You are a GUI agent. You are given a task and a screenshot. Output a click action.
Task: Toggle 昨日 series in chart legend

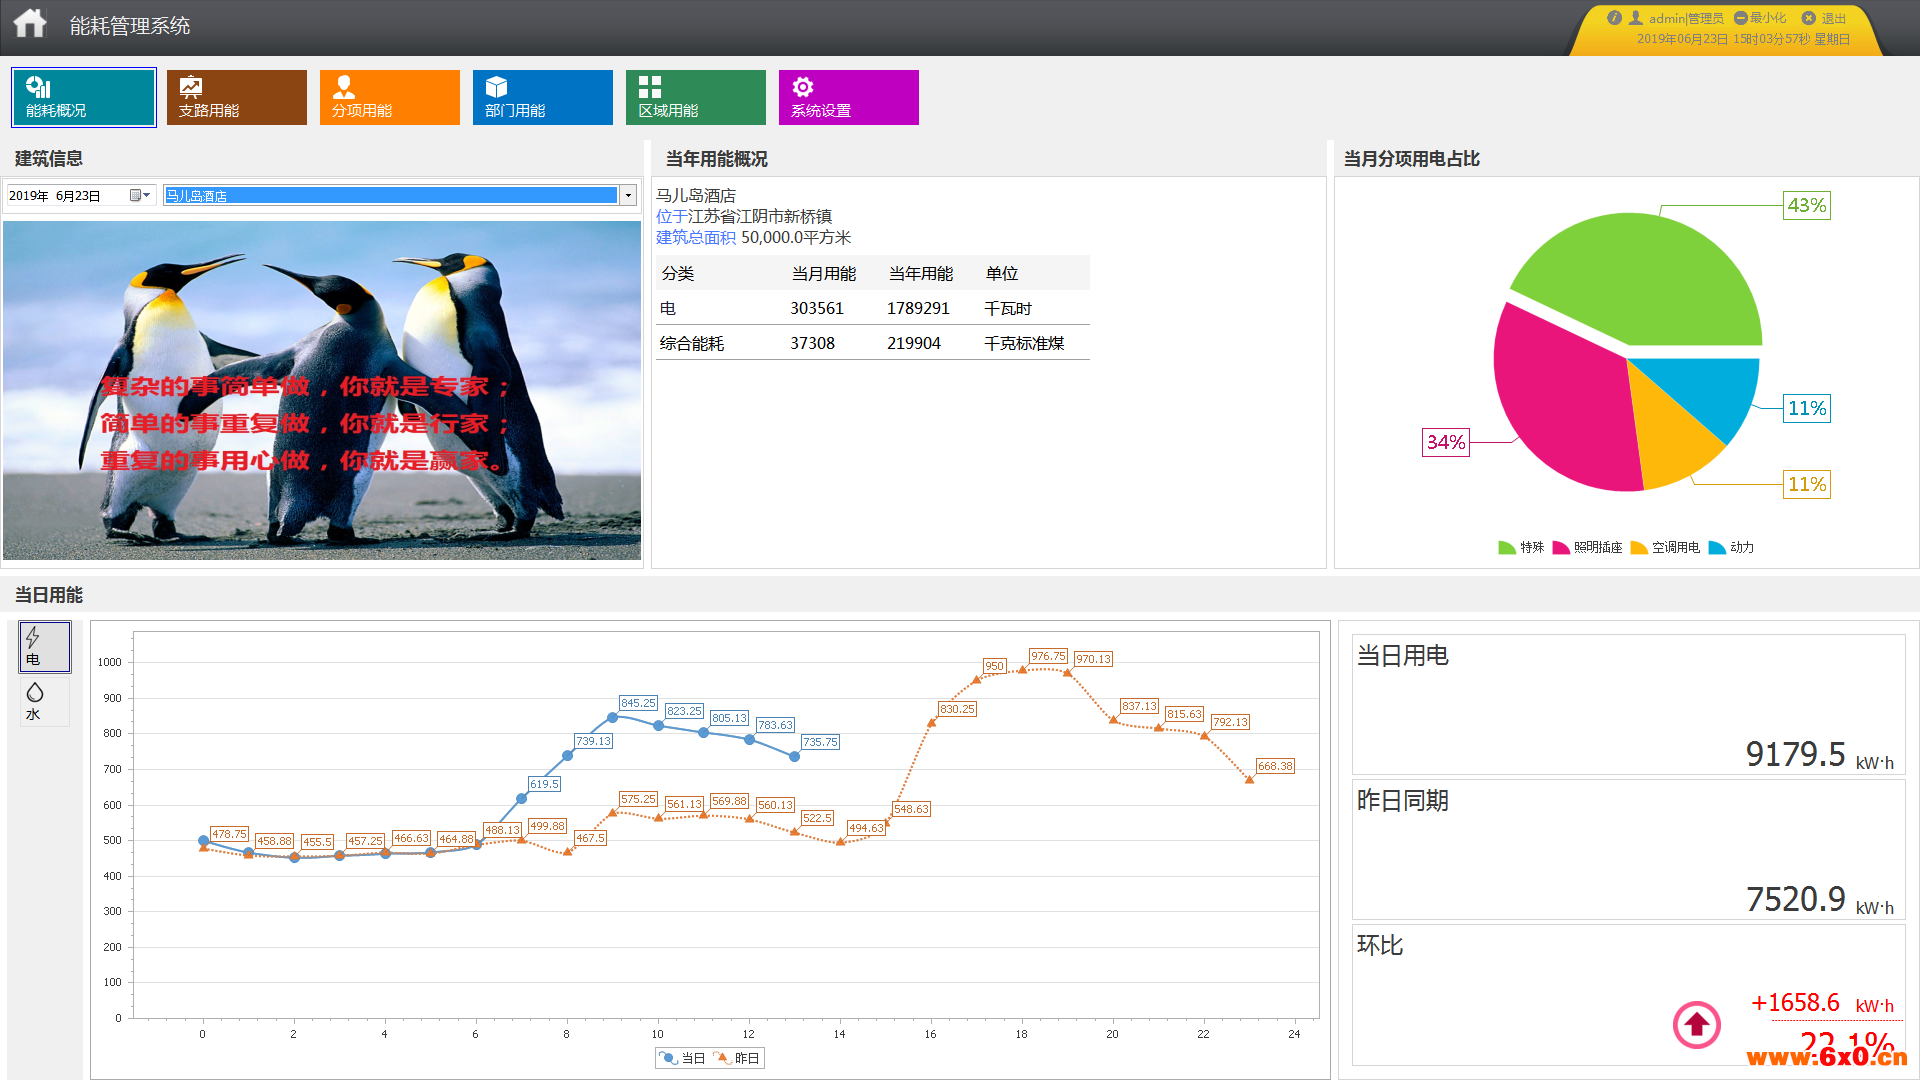click(x=737, y=1058)
